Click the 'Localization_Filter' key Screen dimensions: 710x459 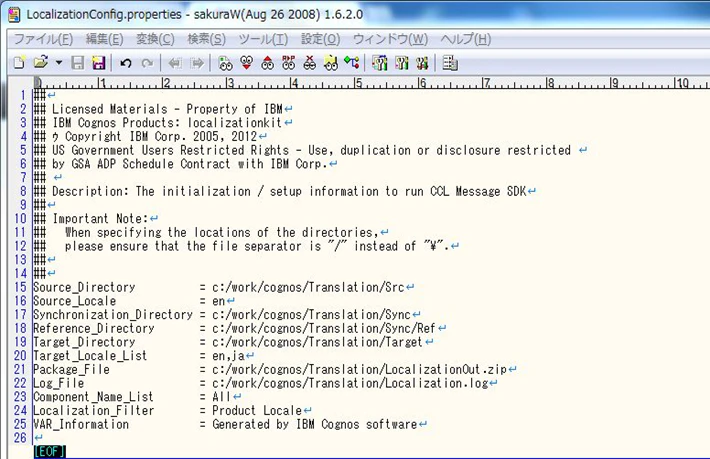point(94,411)
